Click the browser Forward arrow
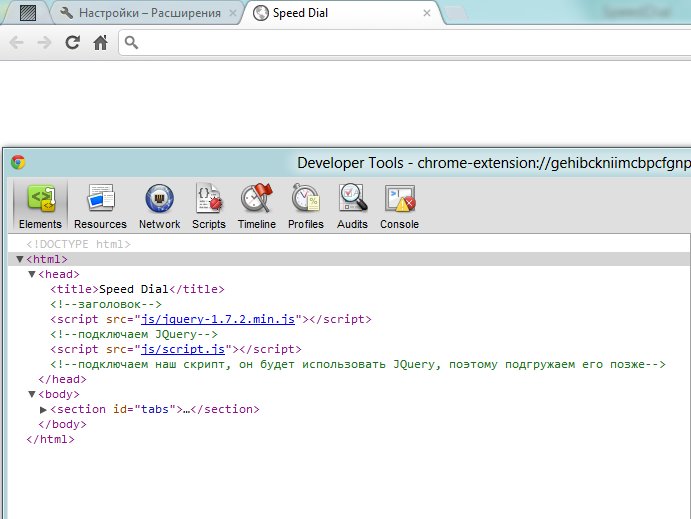The image size is (691, 519). point(44,43)
